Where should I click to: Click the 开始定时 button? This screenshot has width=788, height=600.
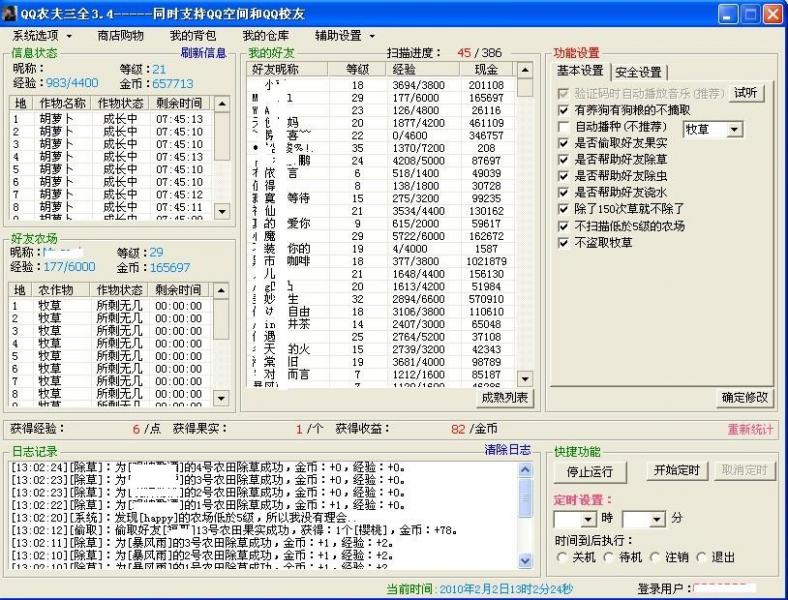tap(676, 470)
